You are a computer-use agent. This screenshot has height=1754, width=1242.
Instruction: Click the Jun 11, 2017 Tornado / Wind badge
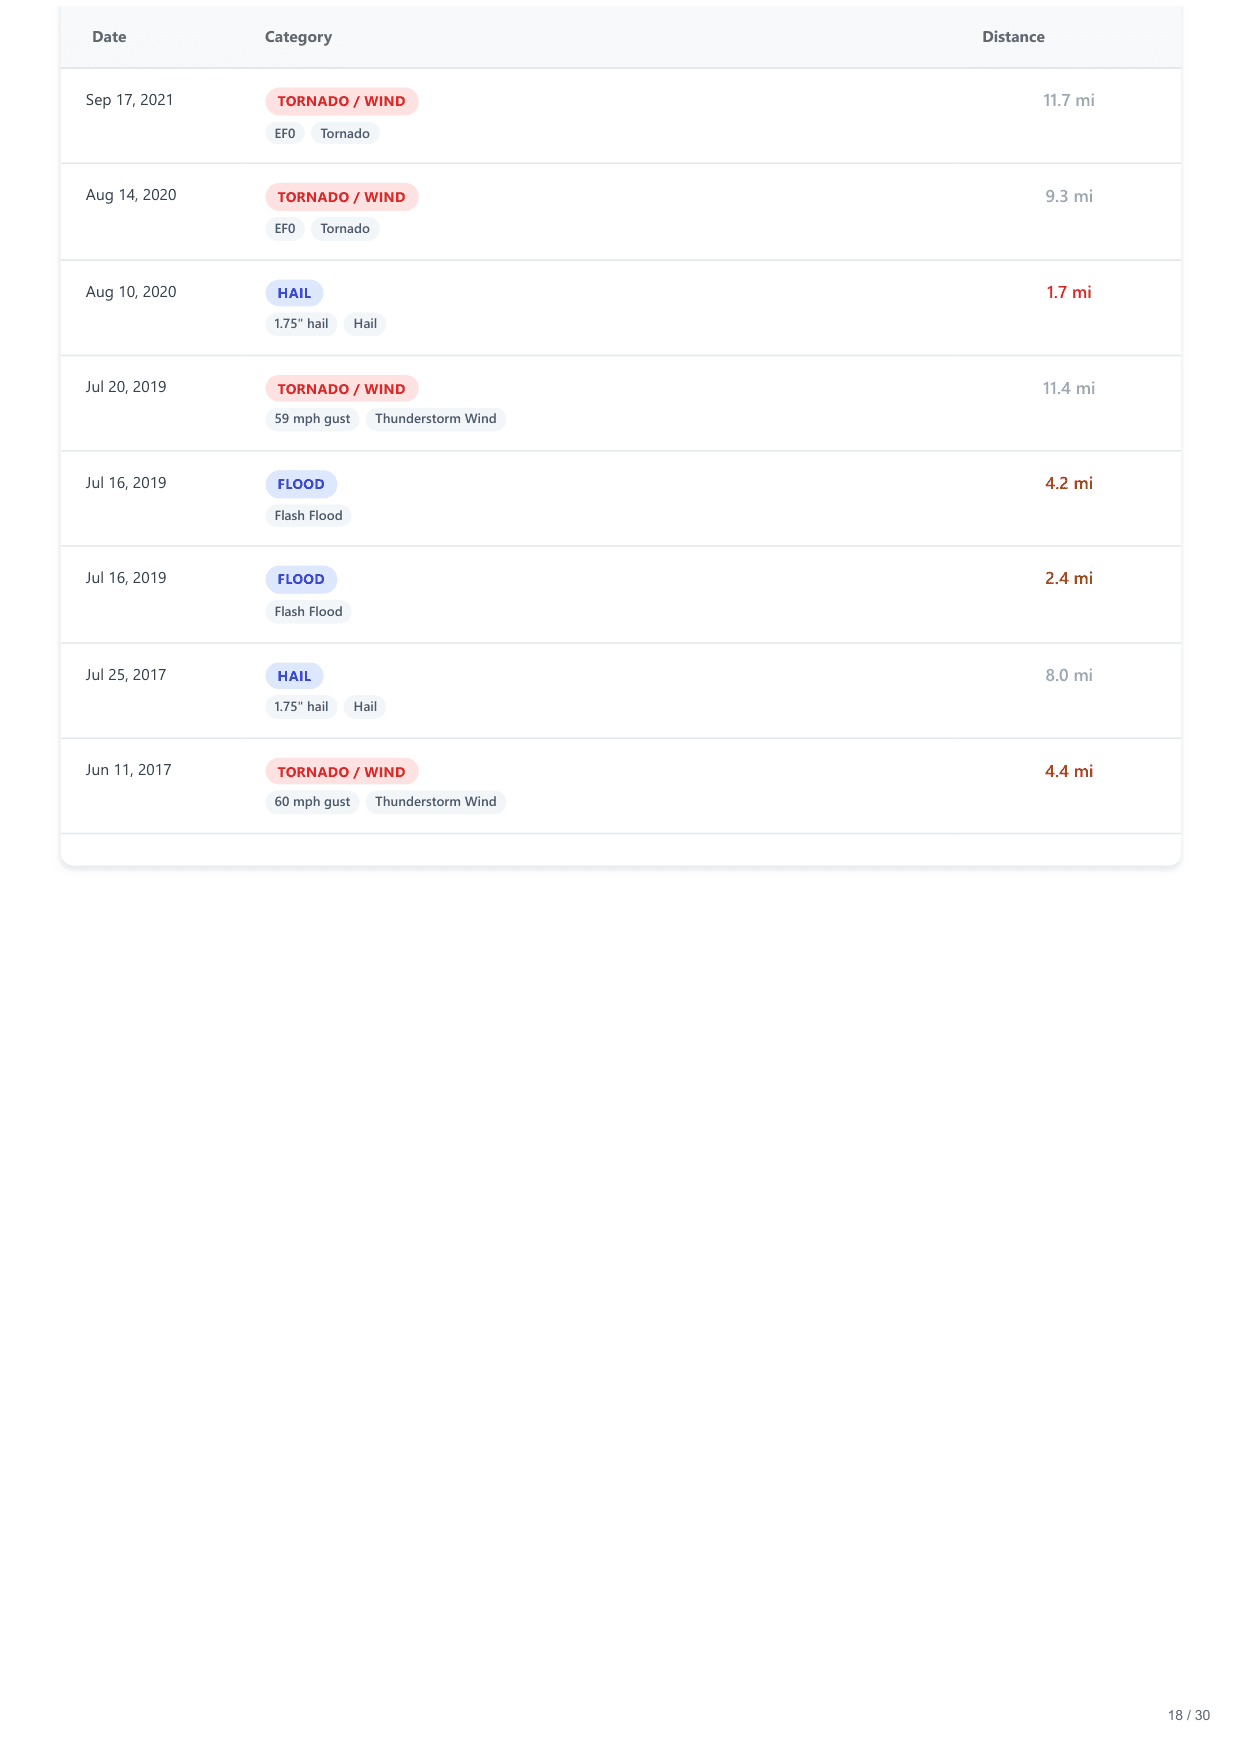pos(341,772)
